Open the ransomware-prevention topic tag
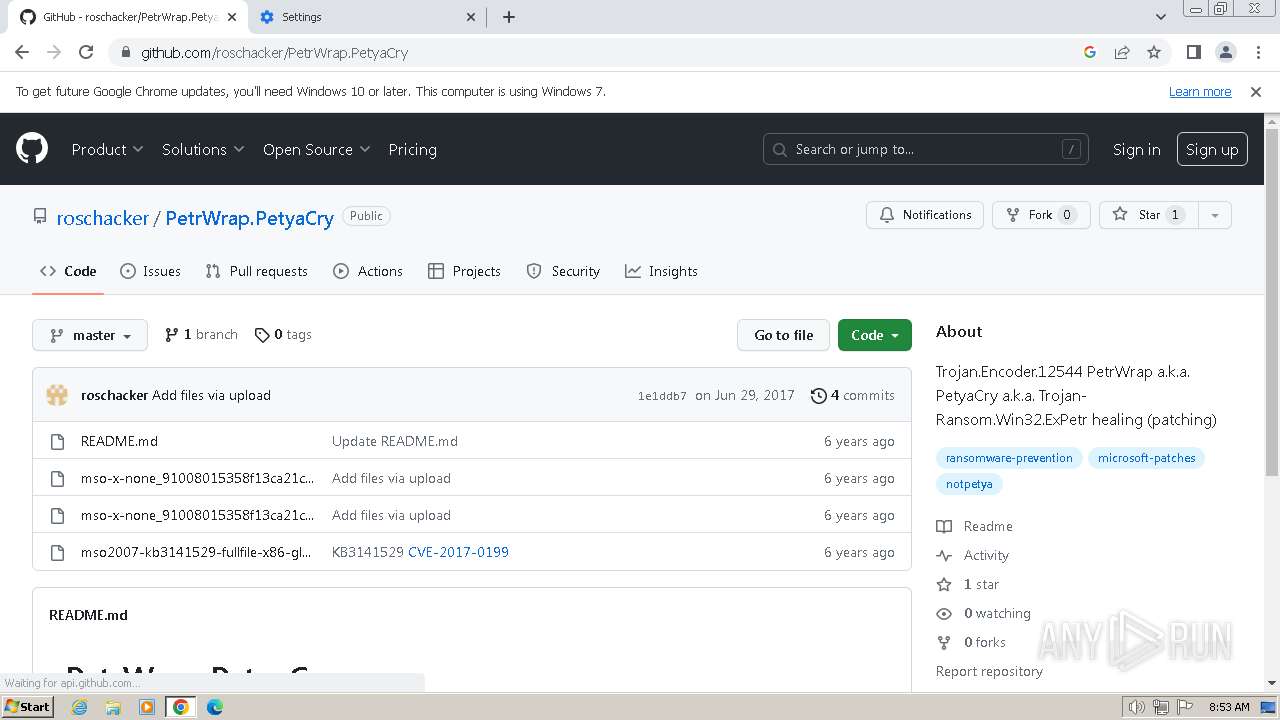This screenshot has width=1280, height=720. 1009,458
